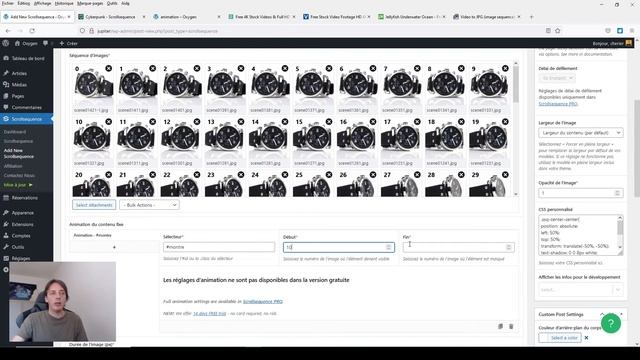Switch to the animation Oxygen browser tab
Image resolution: width=640 pixels, height=360 pixels.
(x=186, y=17)
